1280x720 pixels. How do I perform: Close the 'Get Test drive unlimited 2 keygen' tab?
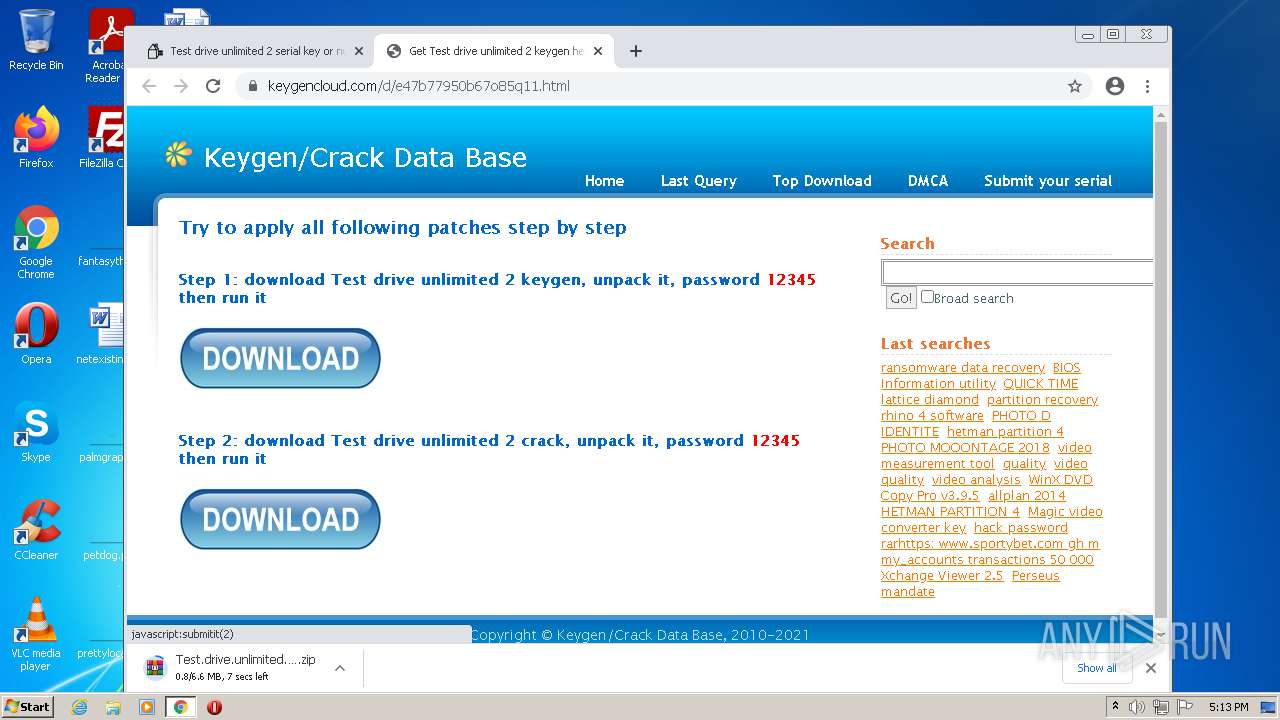click(x=598, y=51)
